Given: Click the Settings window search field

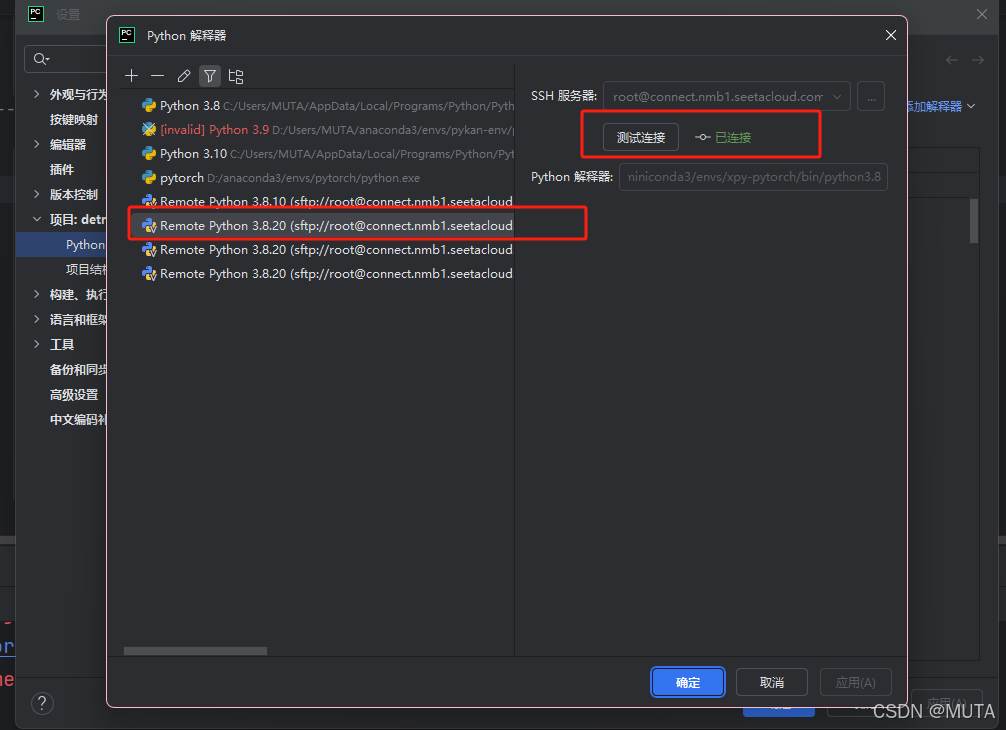Looking at the screenshot, I should click(x=65, y=59).
